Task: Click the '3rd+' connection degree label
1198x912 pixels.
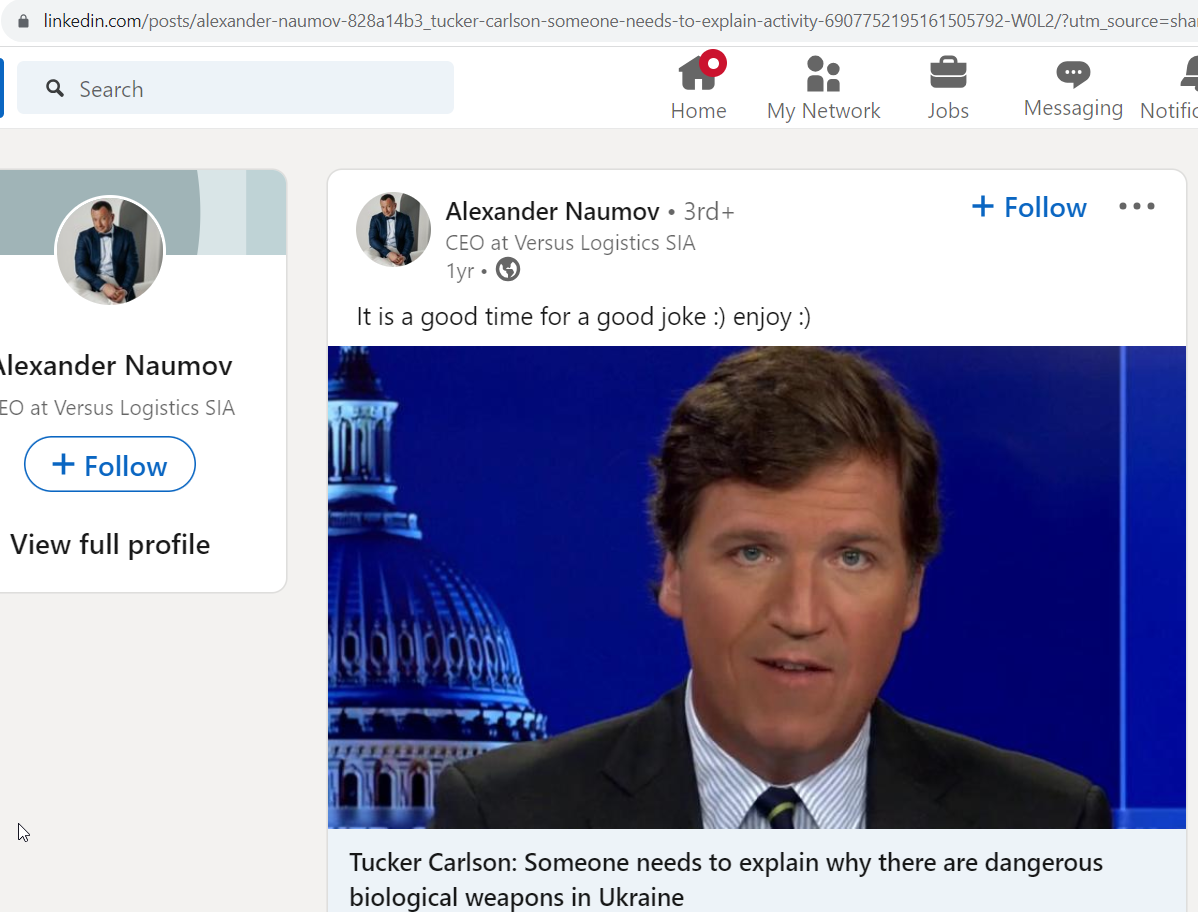Action: [708, 212]
